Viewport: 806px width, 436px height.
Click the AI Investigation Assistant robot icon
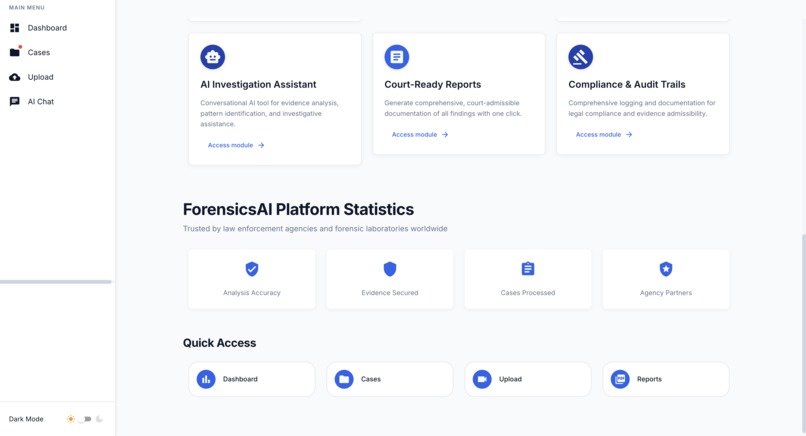pos(212,57)
